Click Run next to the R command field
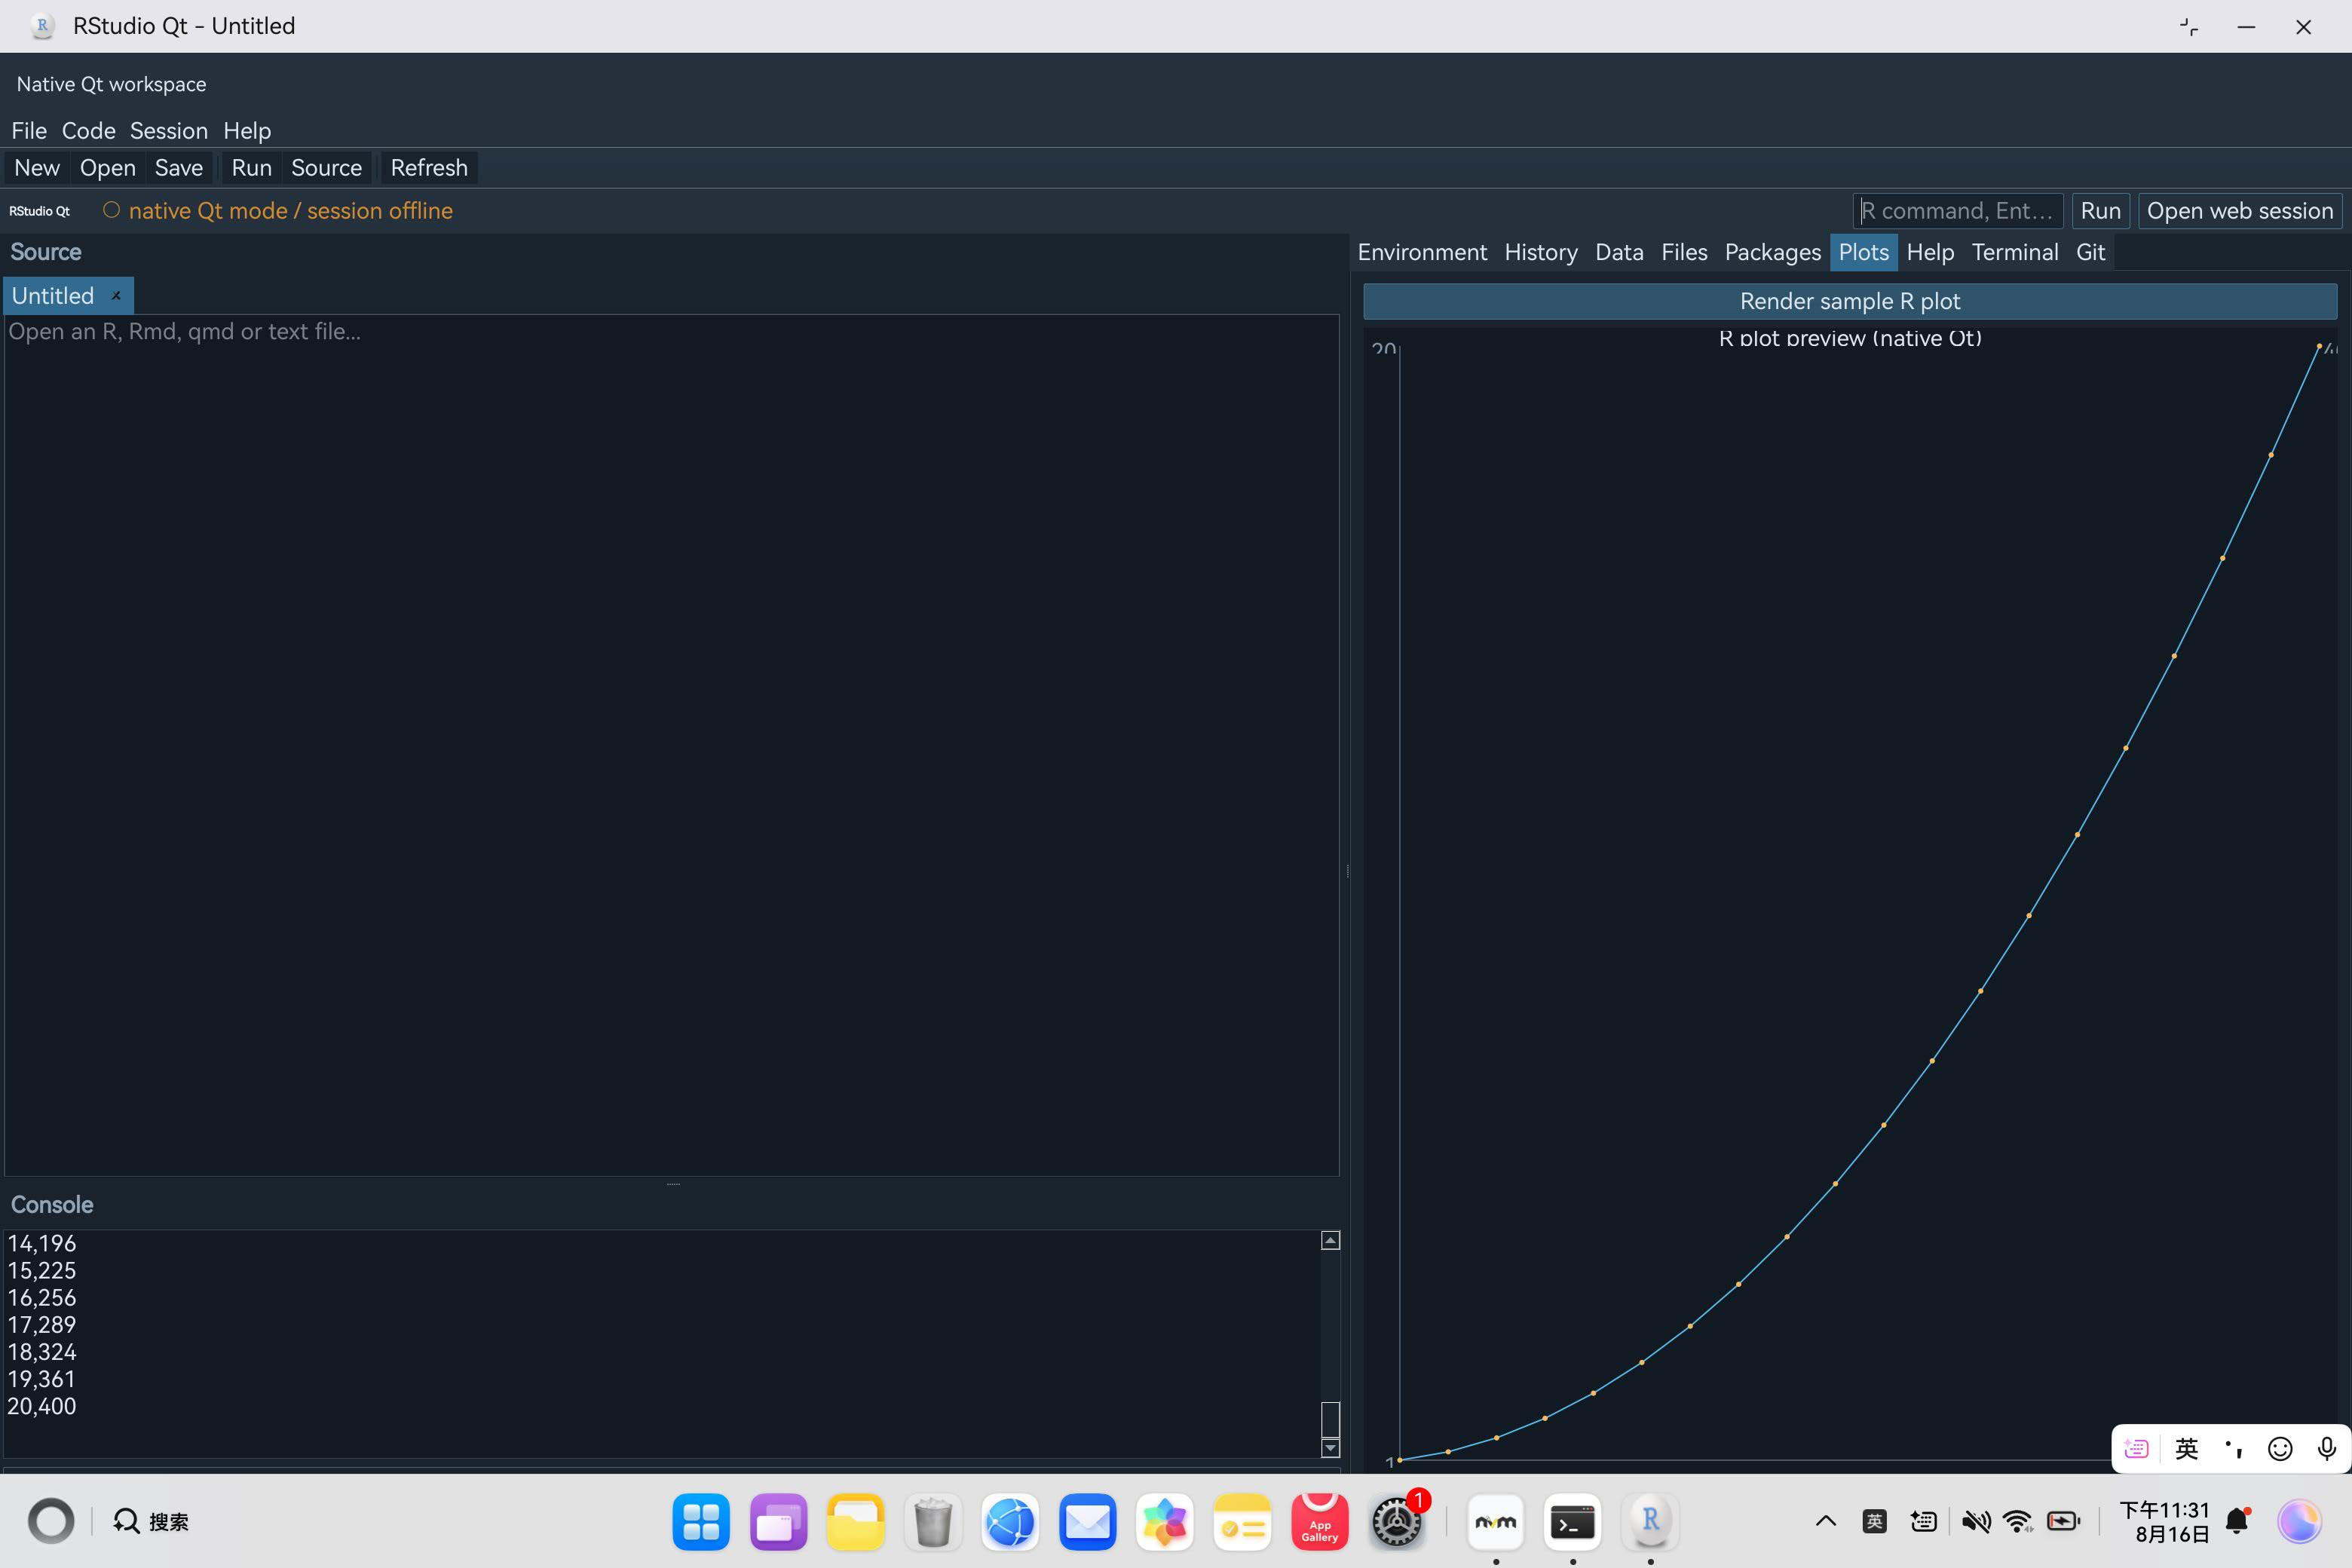 (2100, 211)
